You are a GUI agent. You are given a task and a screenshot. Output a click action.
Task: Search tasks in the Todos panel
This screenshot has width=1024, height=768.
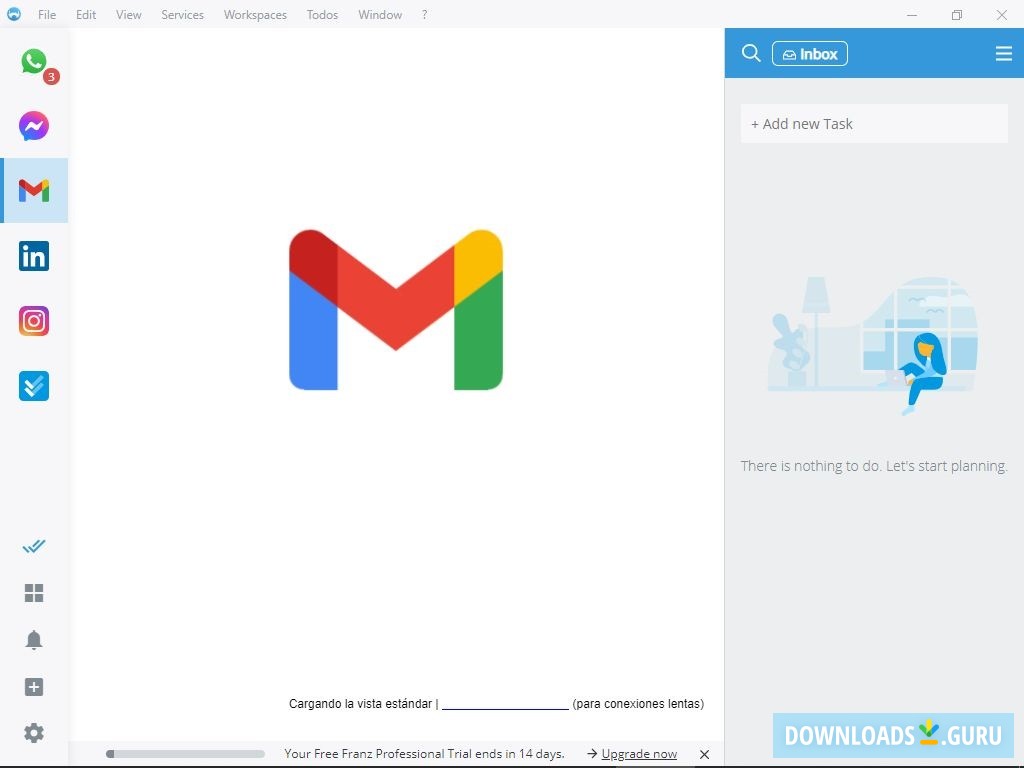751,53
